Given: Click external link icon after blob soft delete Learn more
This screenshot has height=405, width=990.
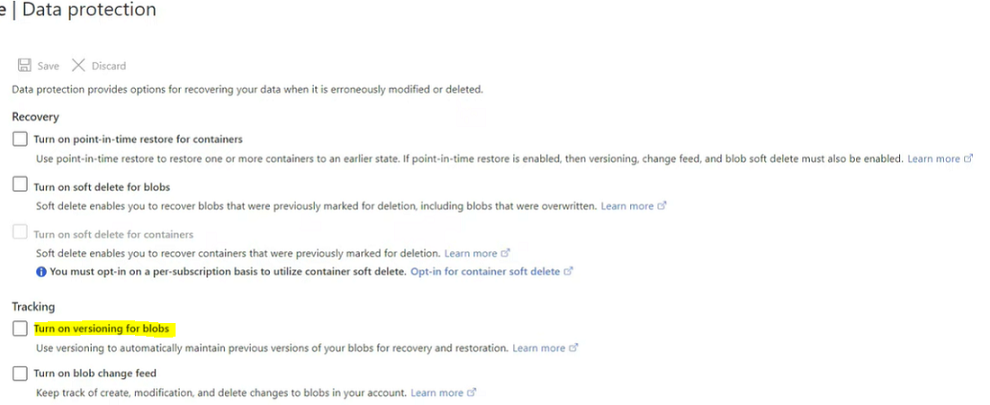Looking at the screenshot, I should pos(662,206).
